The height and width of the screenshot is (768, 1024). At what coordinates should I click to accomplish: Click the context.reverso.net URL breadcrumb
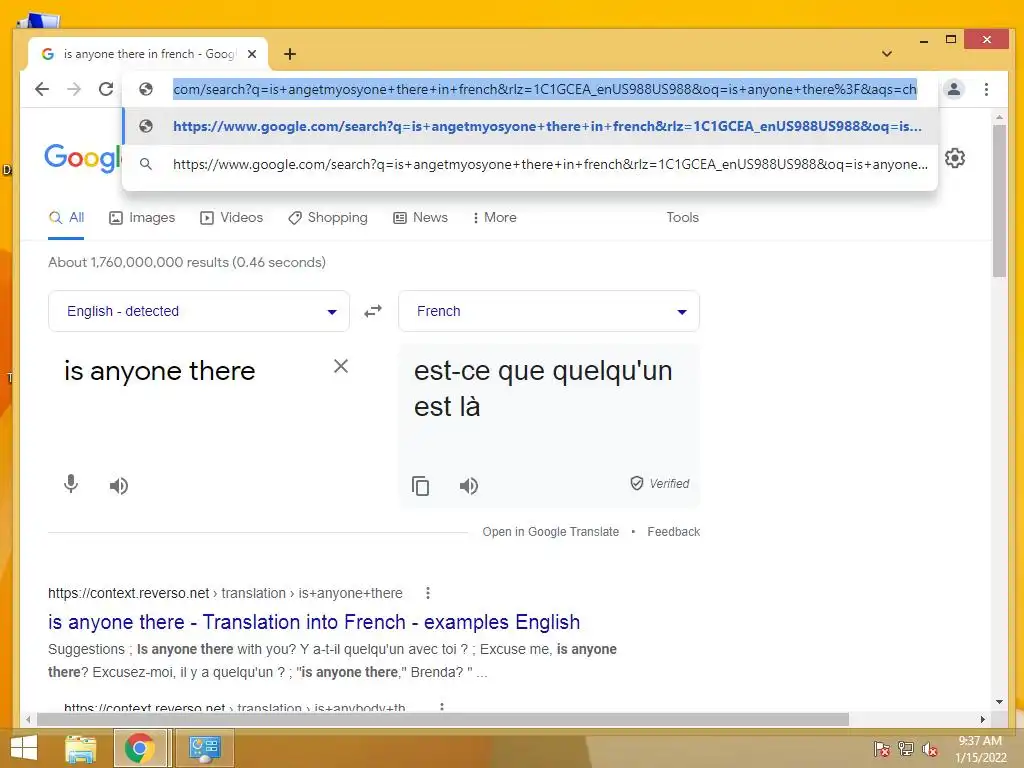tap(225, 593)
